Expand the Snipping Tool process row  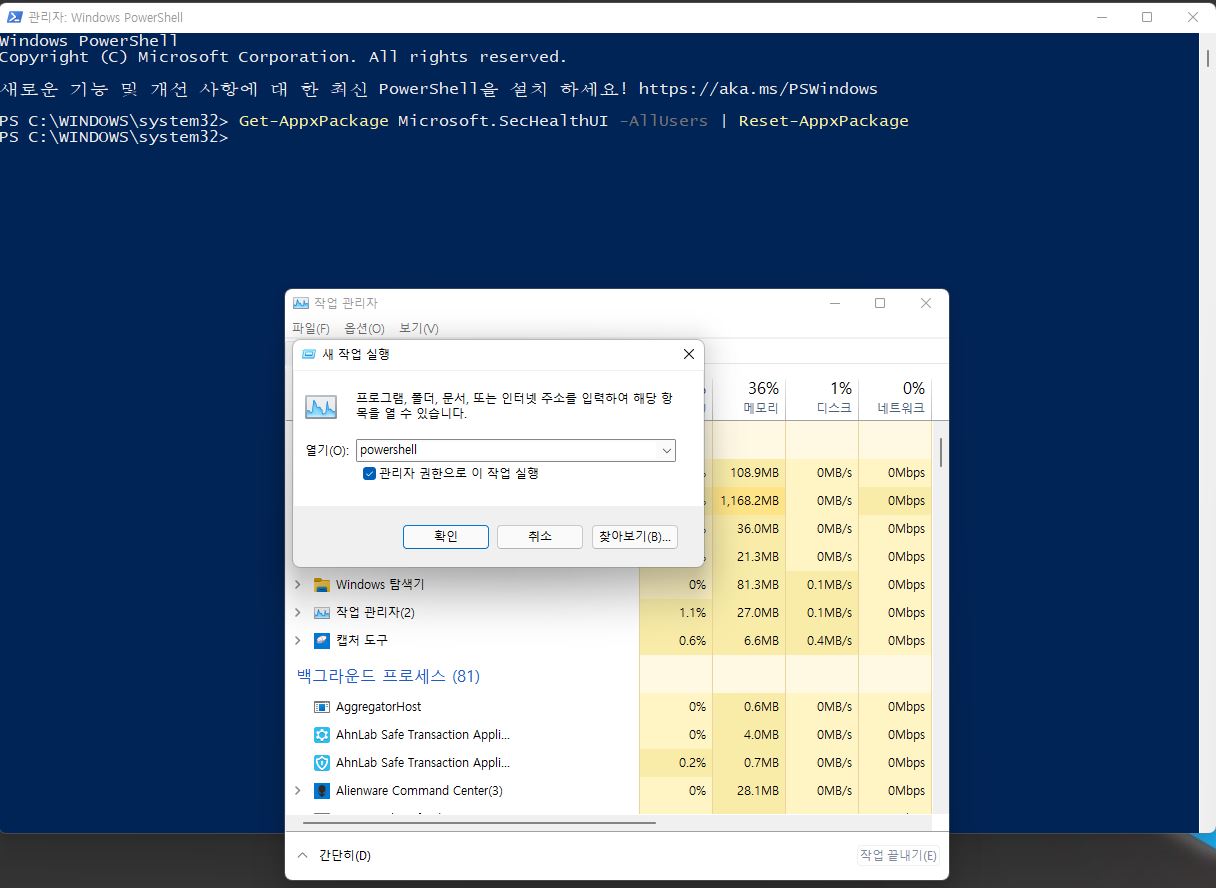click(x=297, y=640)
